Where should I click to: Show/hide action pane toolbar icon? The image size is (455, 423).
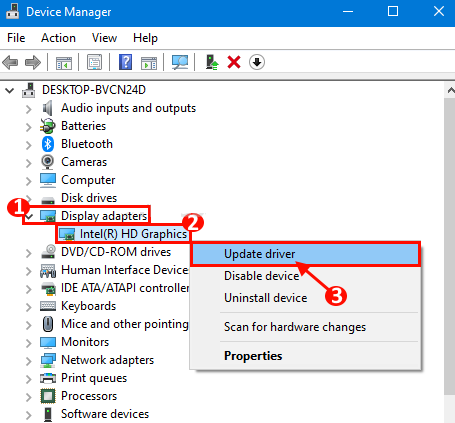[x=149, y=62]
